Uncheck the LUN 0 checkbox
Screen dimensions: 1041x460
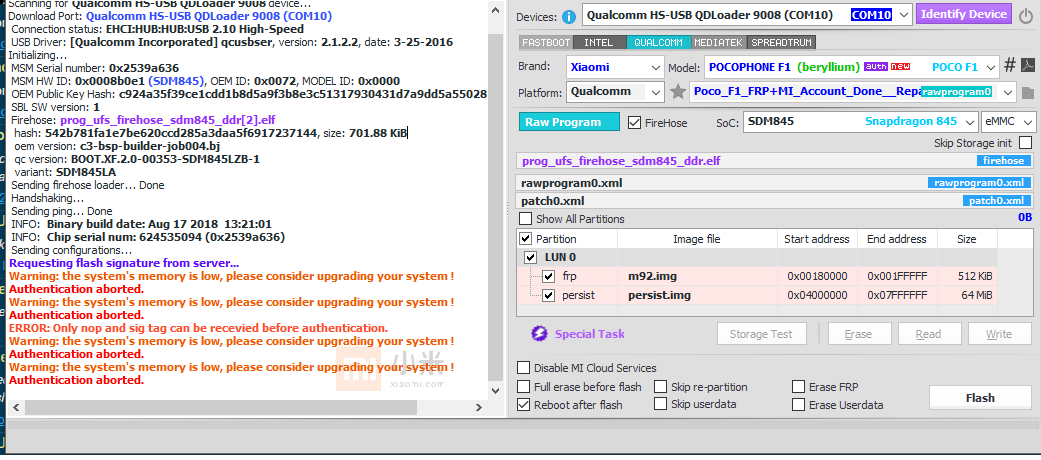531,258
